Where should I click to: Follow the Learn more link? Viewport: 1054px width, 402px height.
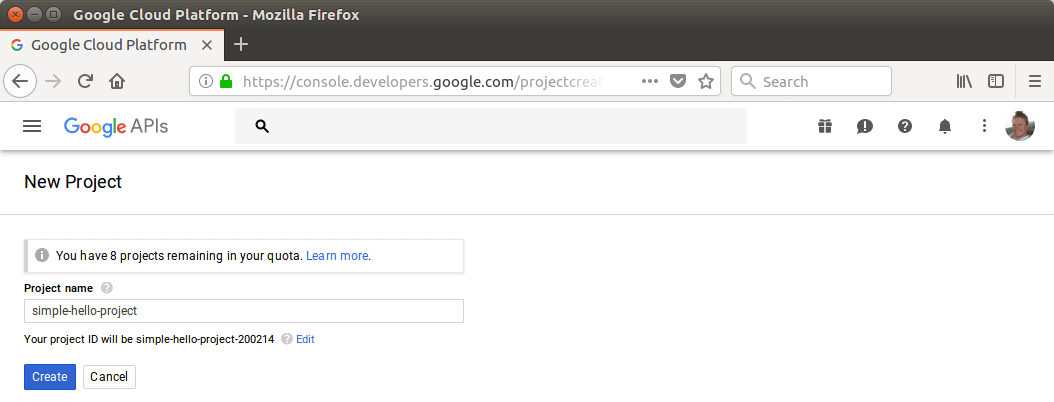pyautogui.click(x=337, y=256)
